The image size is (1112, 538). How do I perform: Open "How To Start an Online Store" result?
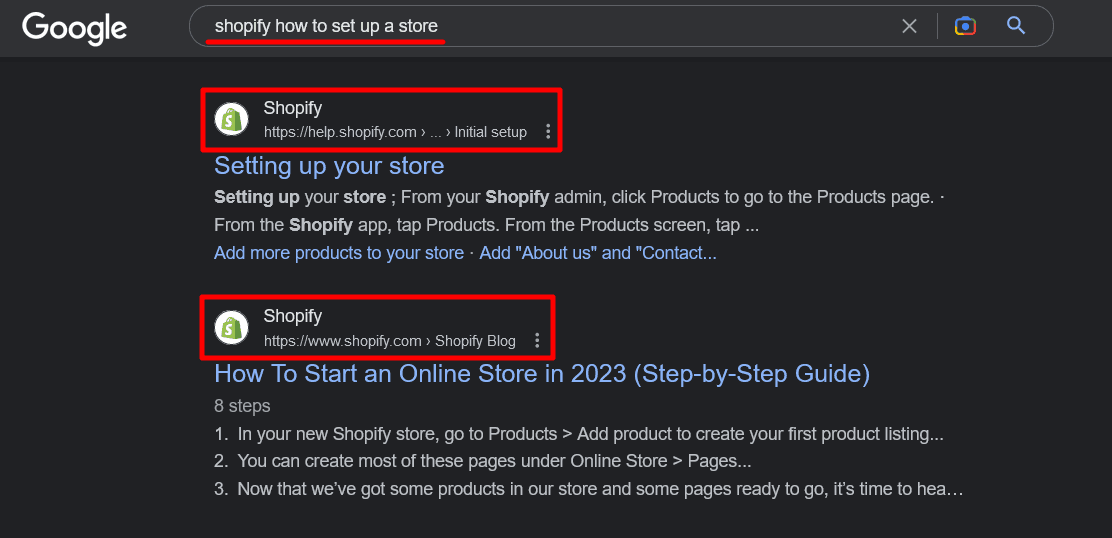click(x=542, y=374)
